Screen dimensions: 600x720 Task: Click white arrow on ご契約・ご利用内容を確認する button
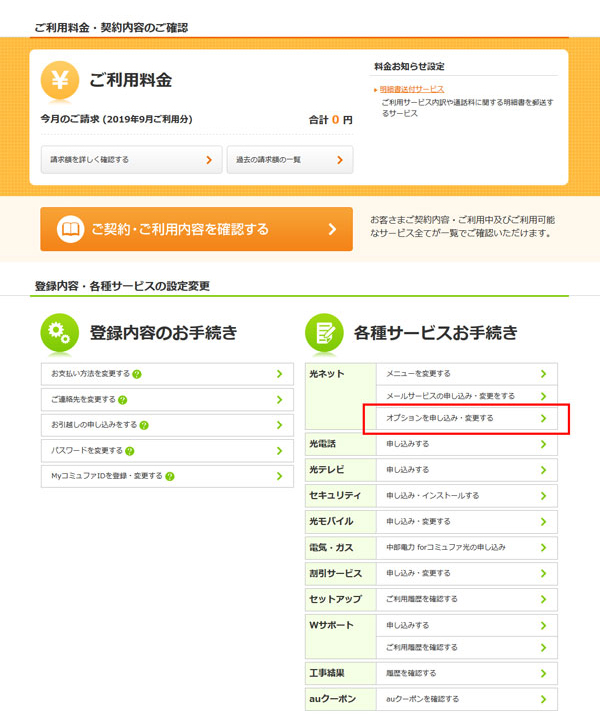pyautogui.click(x=332, y=229)
